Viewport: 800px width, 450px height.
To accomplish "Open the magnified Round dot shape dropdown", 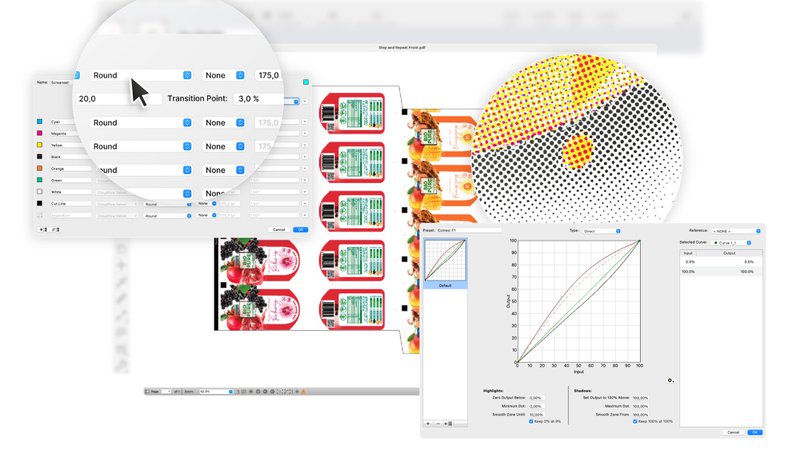I will click(140, 75).
